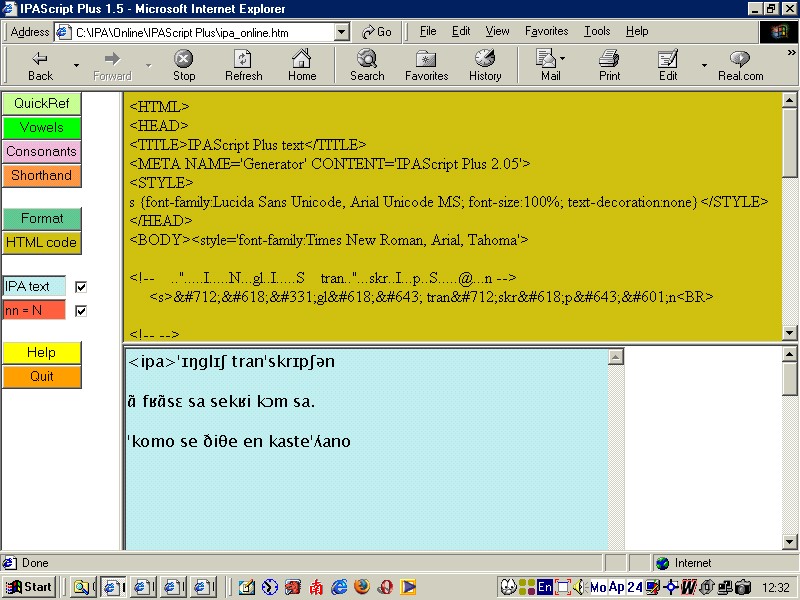Screen dimensions: 800x600
Task: Toggle the IPA text checkbox
Action: tap(81, 287)
